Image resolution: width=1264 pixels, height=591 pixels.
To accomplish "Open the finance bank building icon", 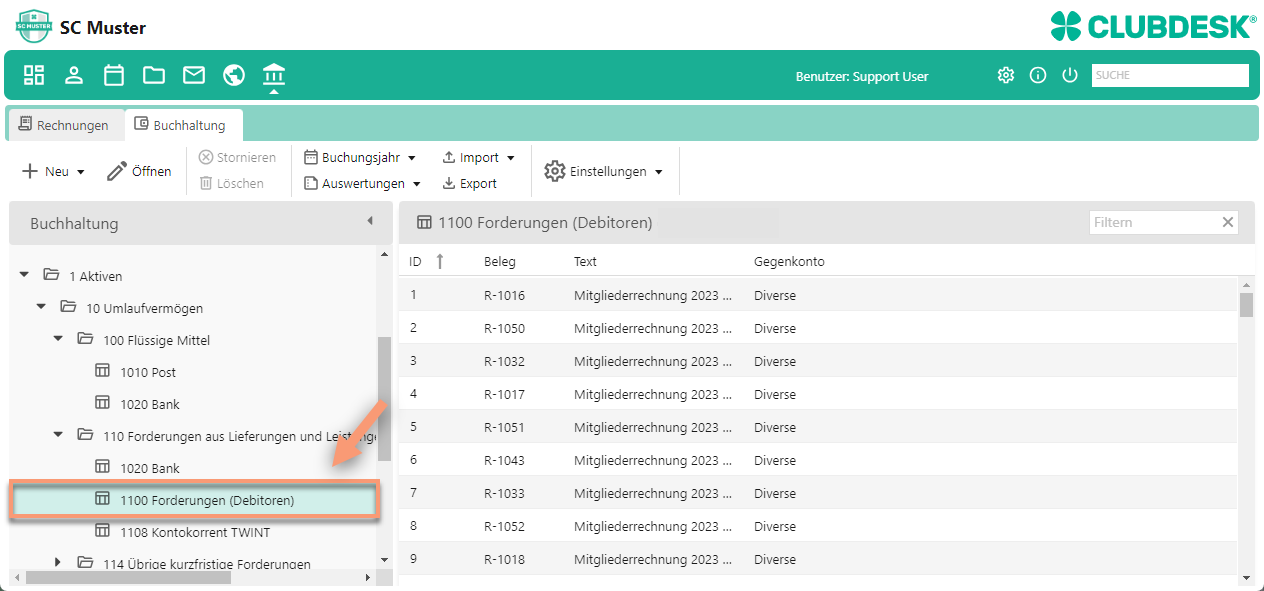I will 274,74.
